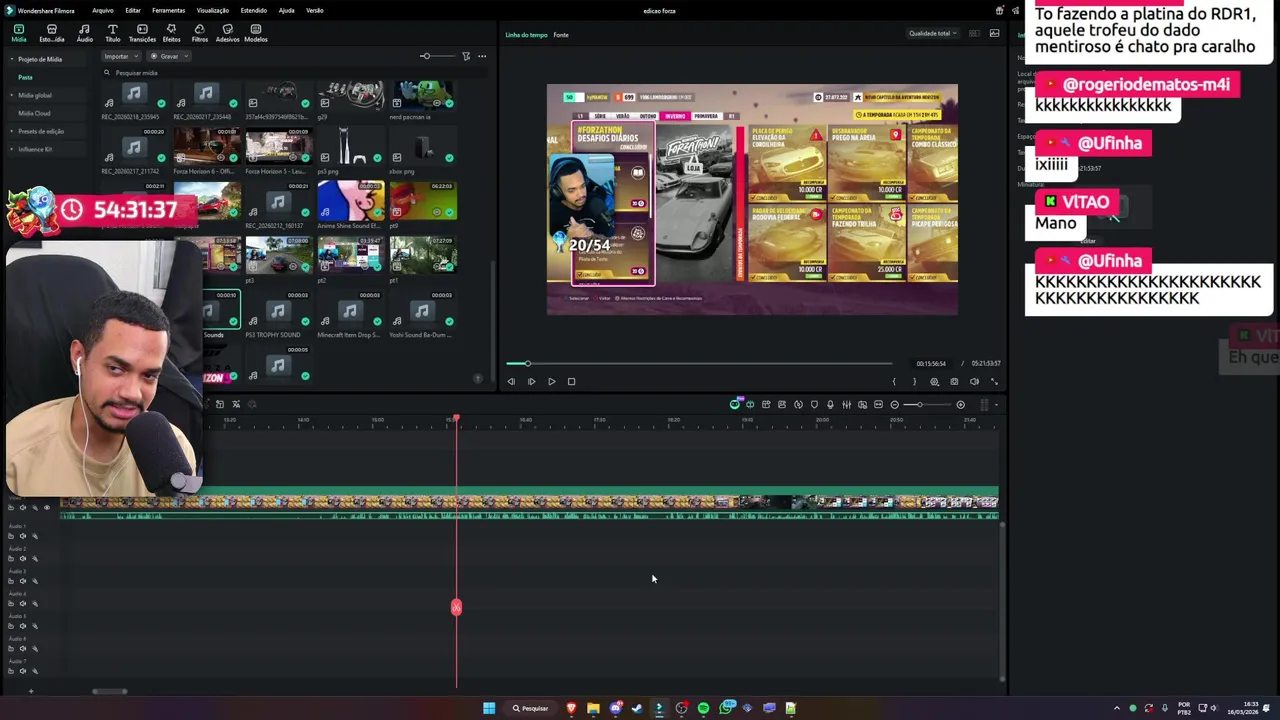Open the media panel more-options menu

point(482,56)
